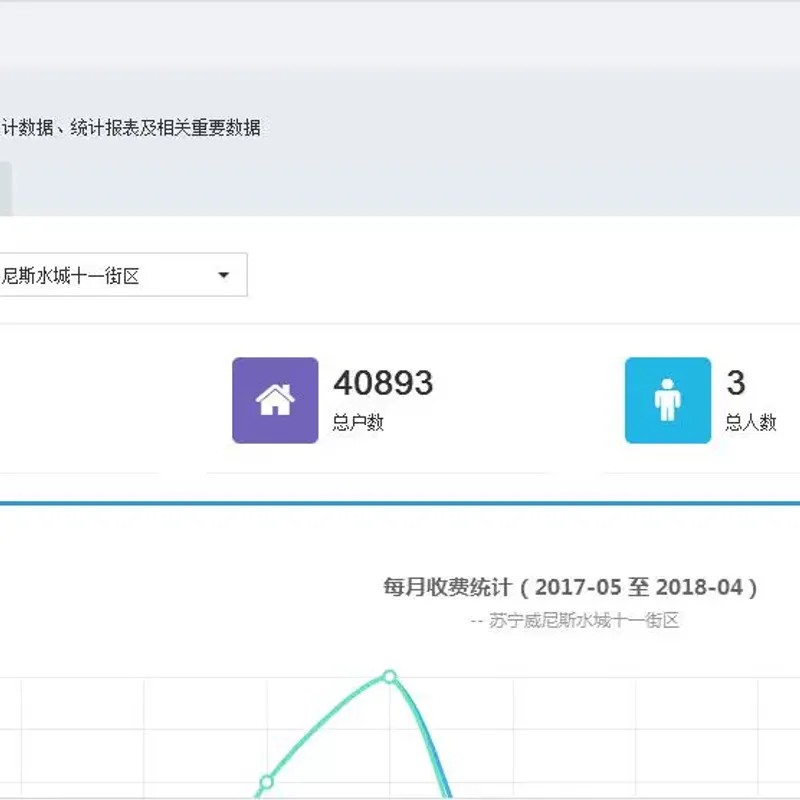
Task: Click the dropdown arrow beside 尼斯水城十一街区
Action: pos(224,274)
